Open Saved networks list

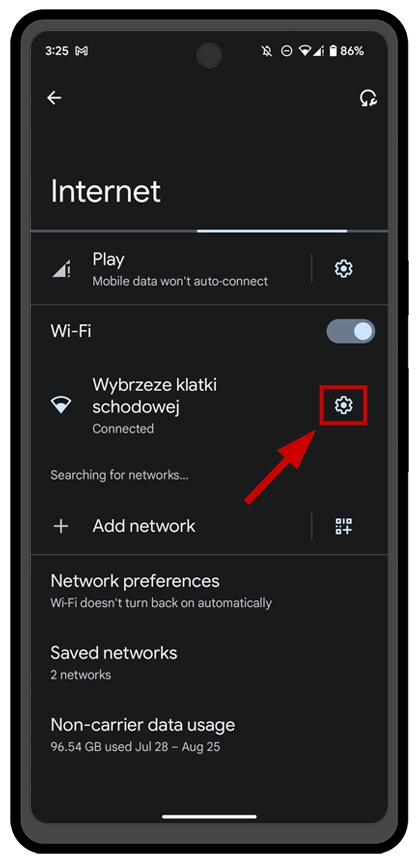209,663
